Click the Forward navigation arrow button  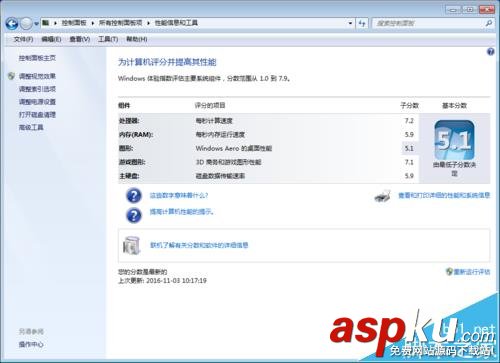click(x=26, y=23)
